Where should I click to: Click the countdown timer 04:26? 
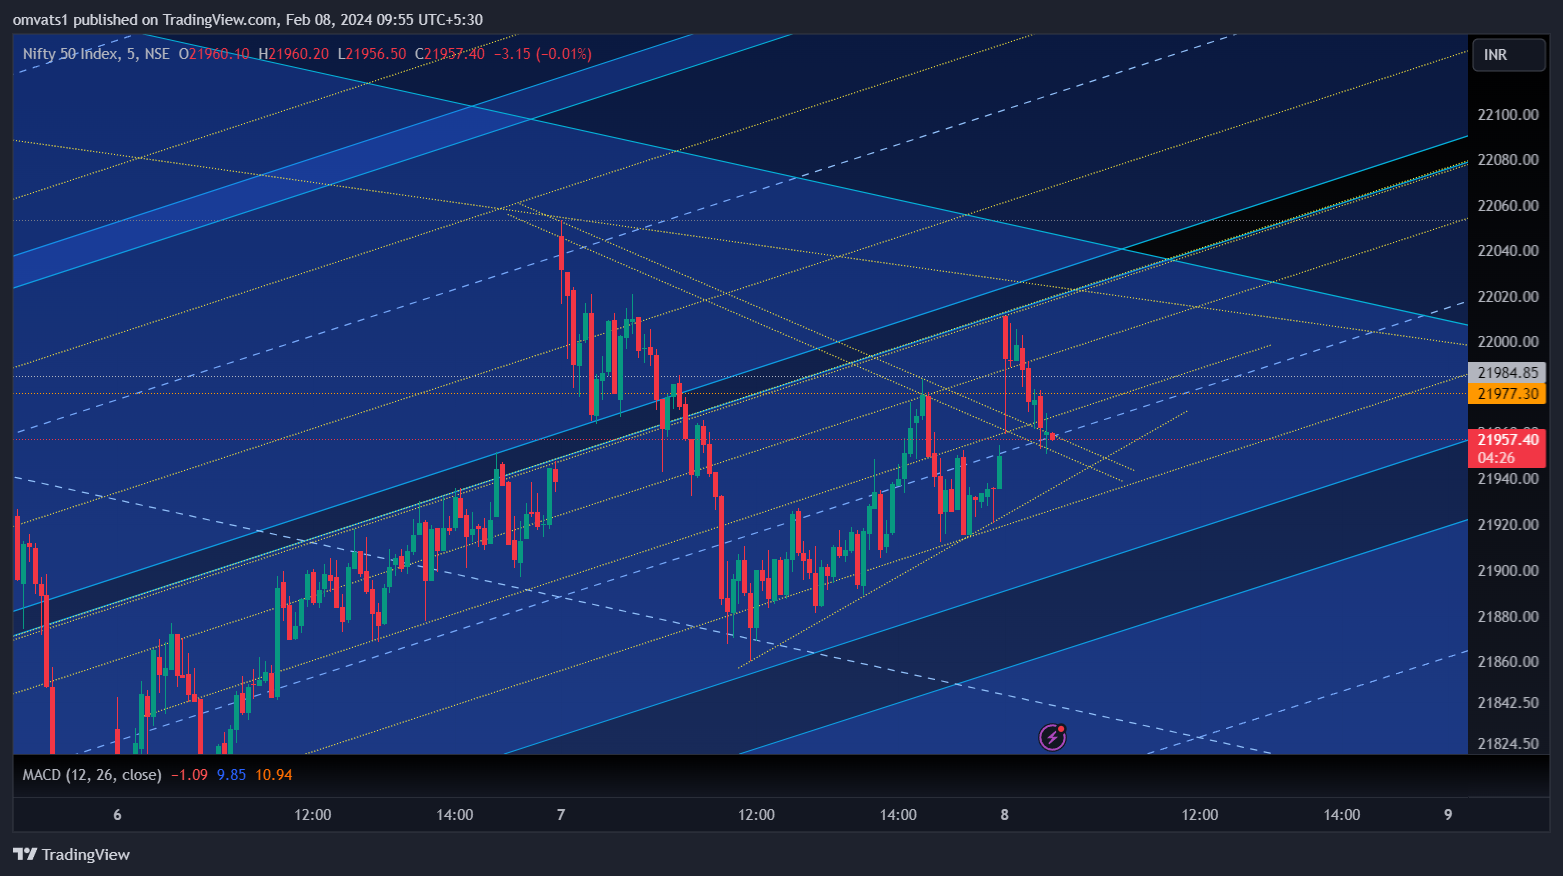[1496, 458]
